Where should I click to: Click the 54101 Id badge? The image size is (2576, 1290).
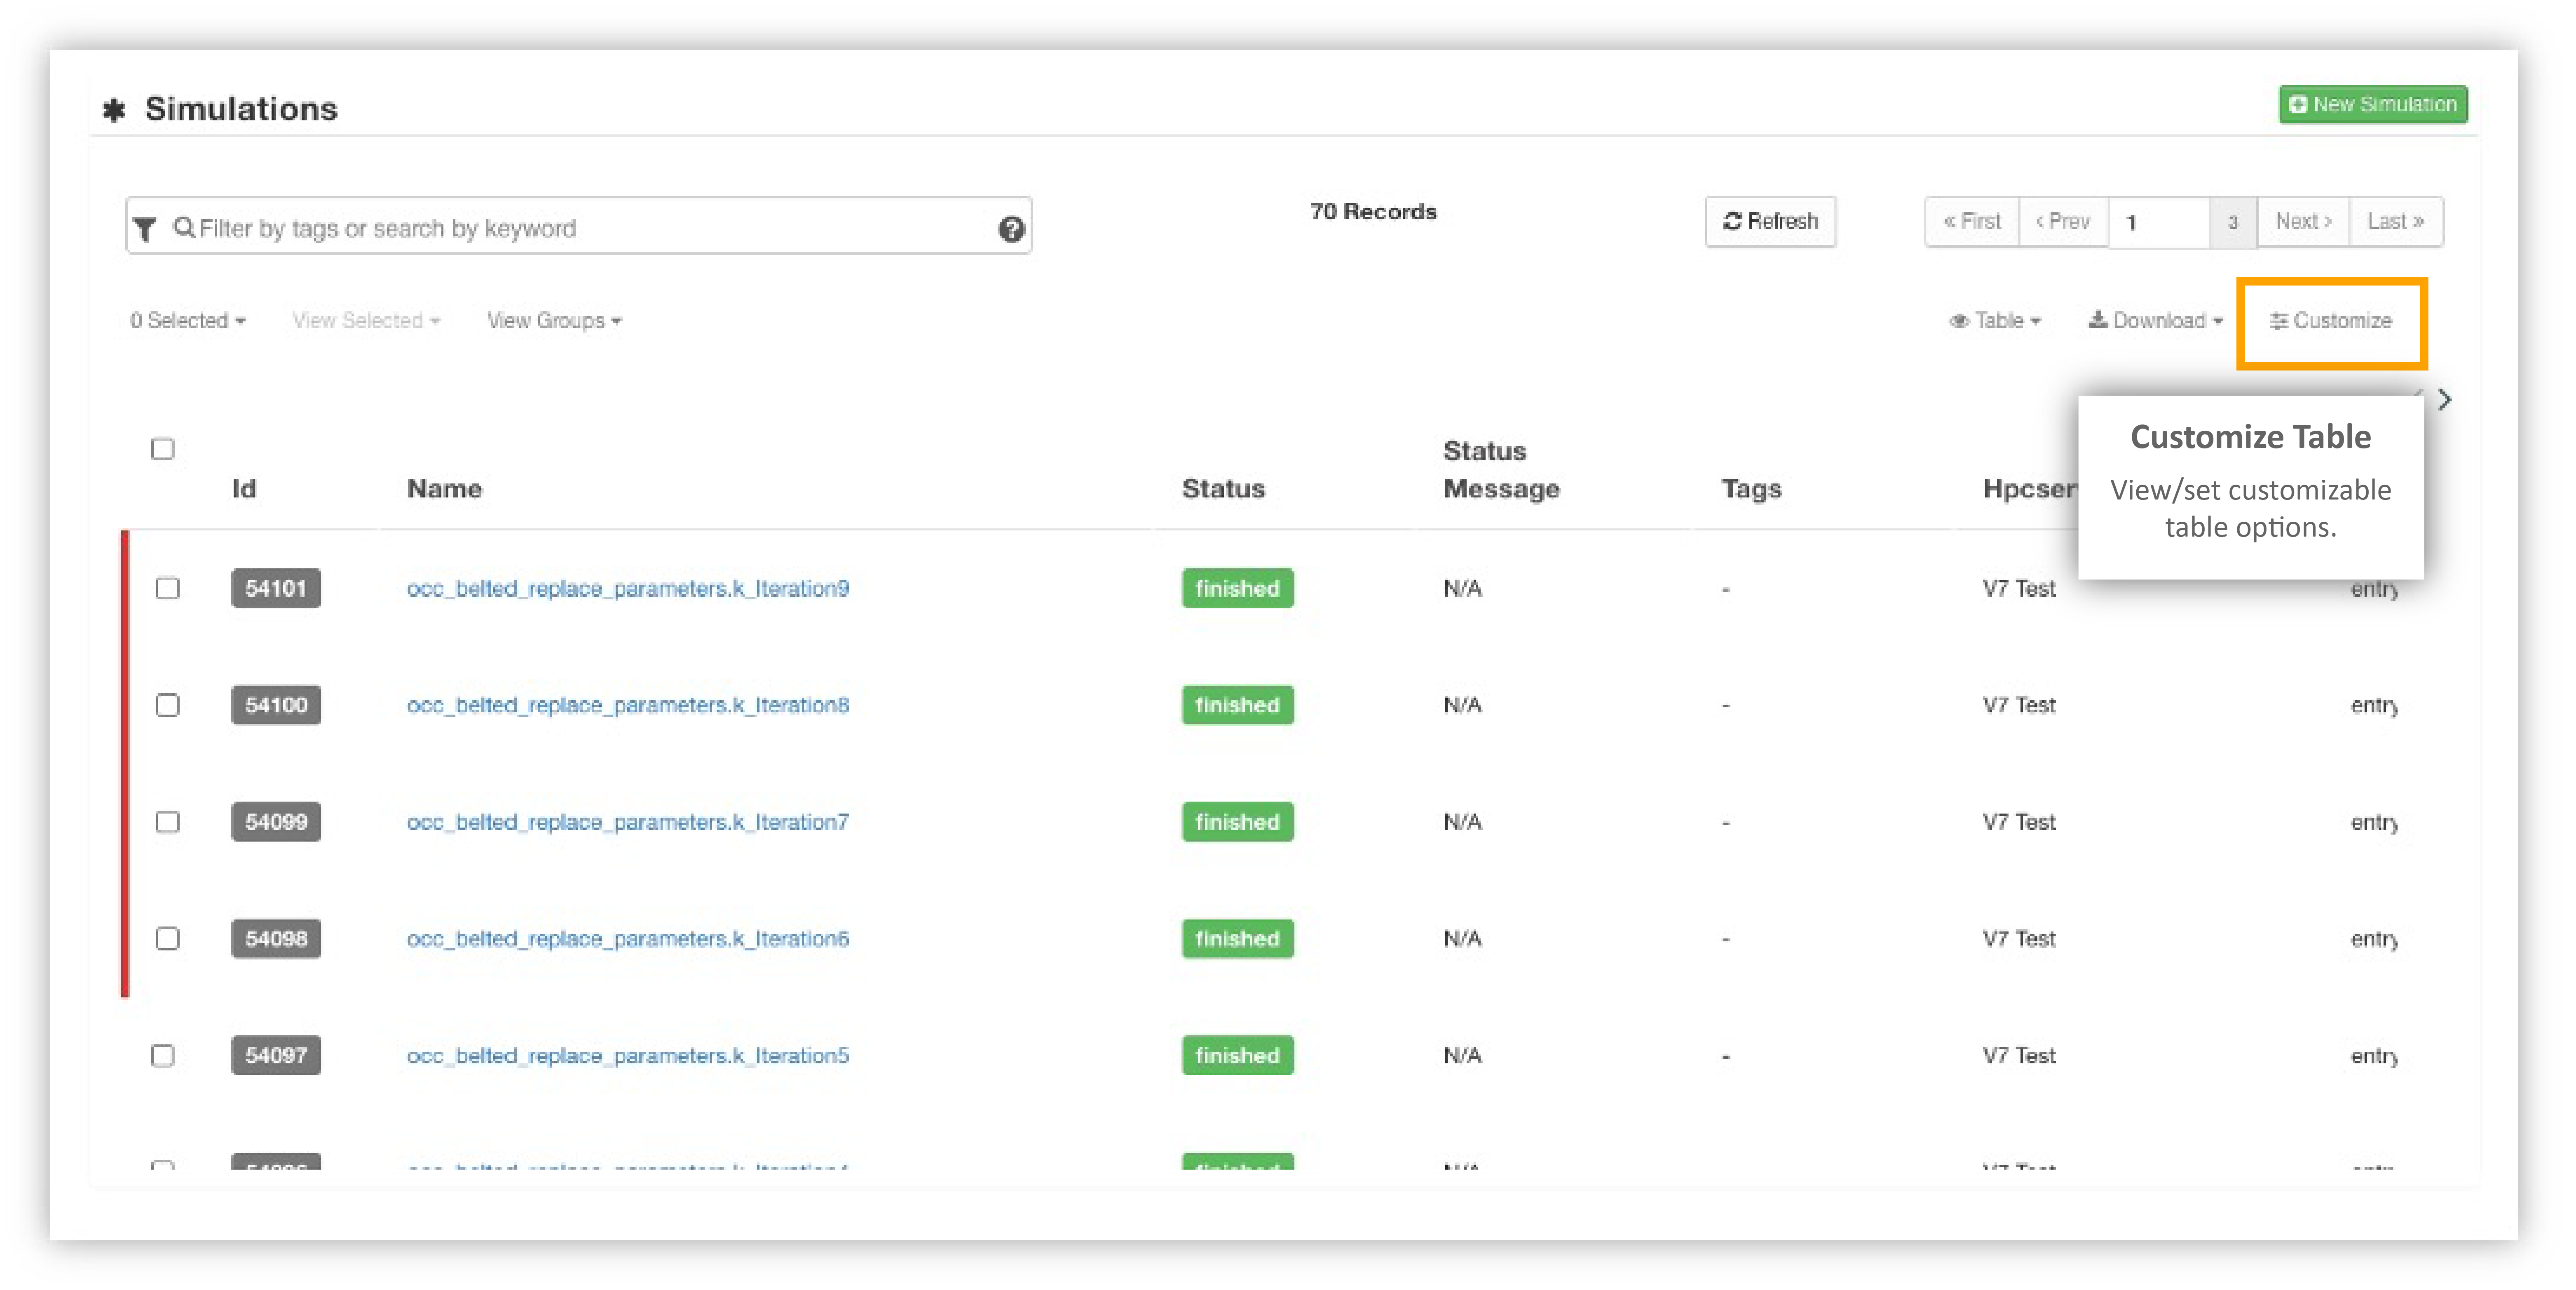(276, 588)
